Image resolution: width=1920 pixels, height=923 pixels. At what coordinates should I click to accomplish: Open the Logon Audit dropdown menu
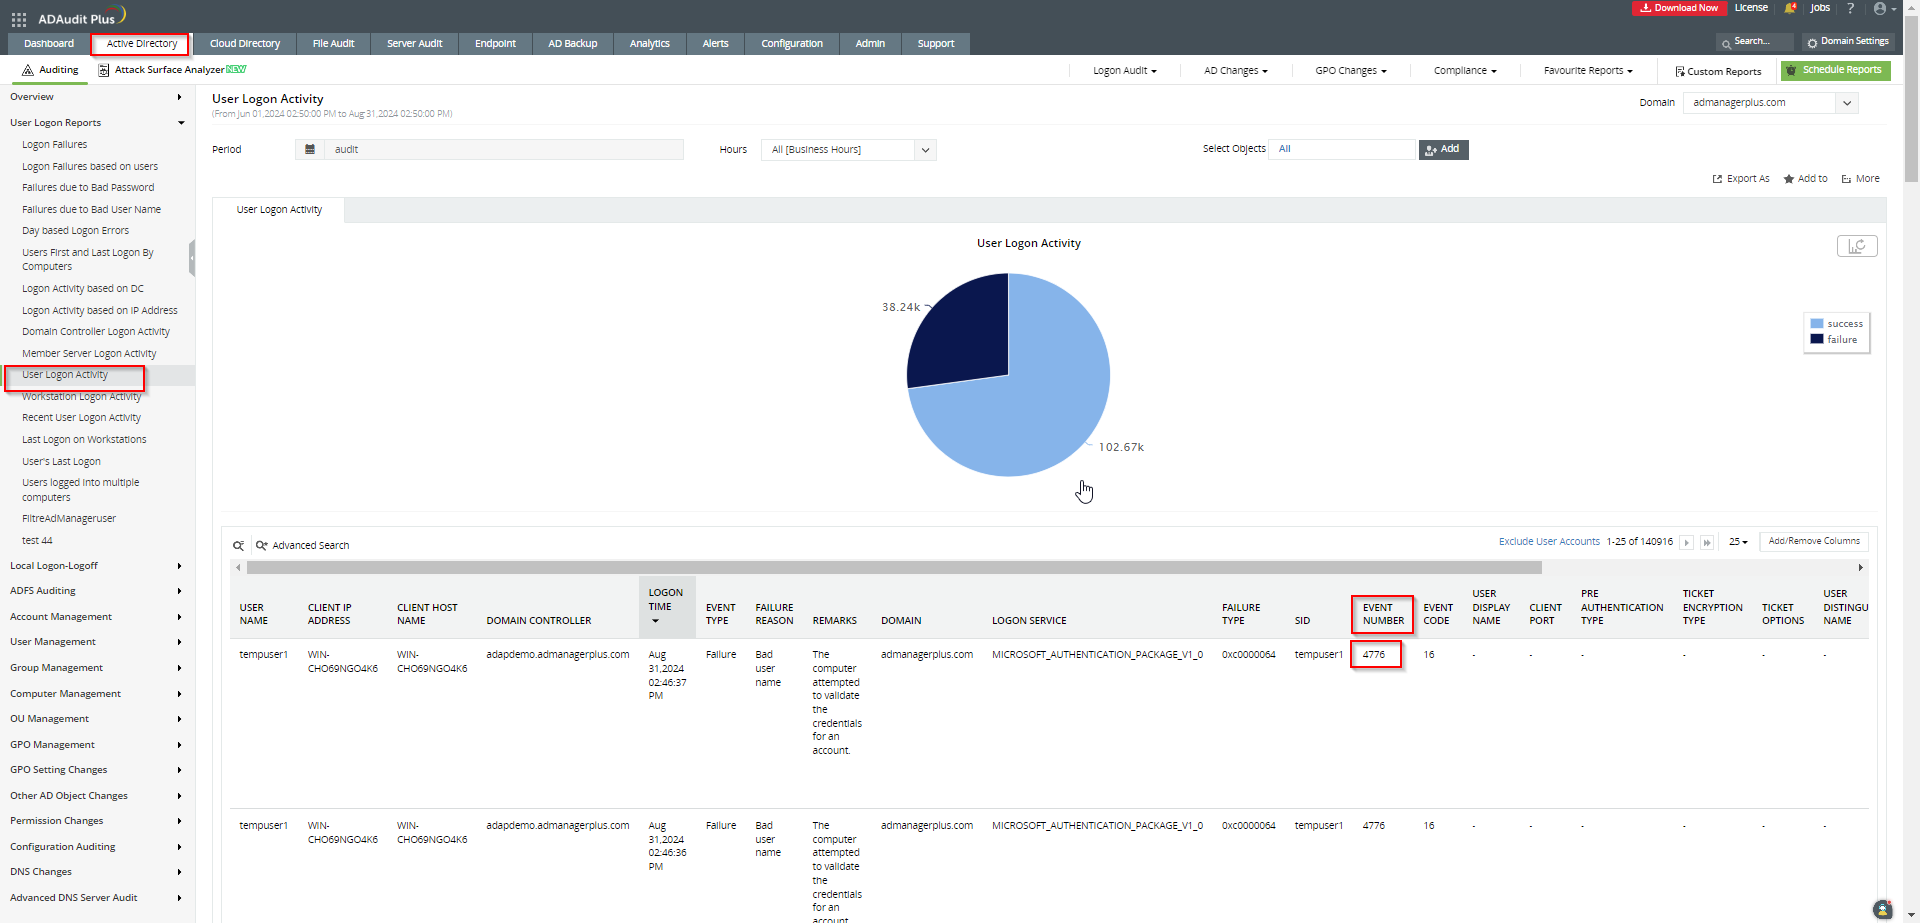(1124, 71)
